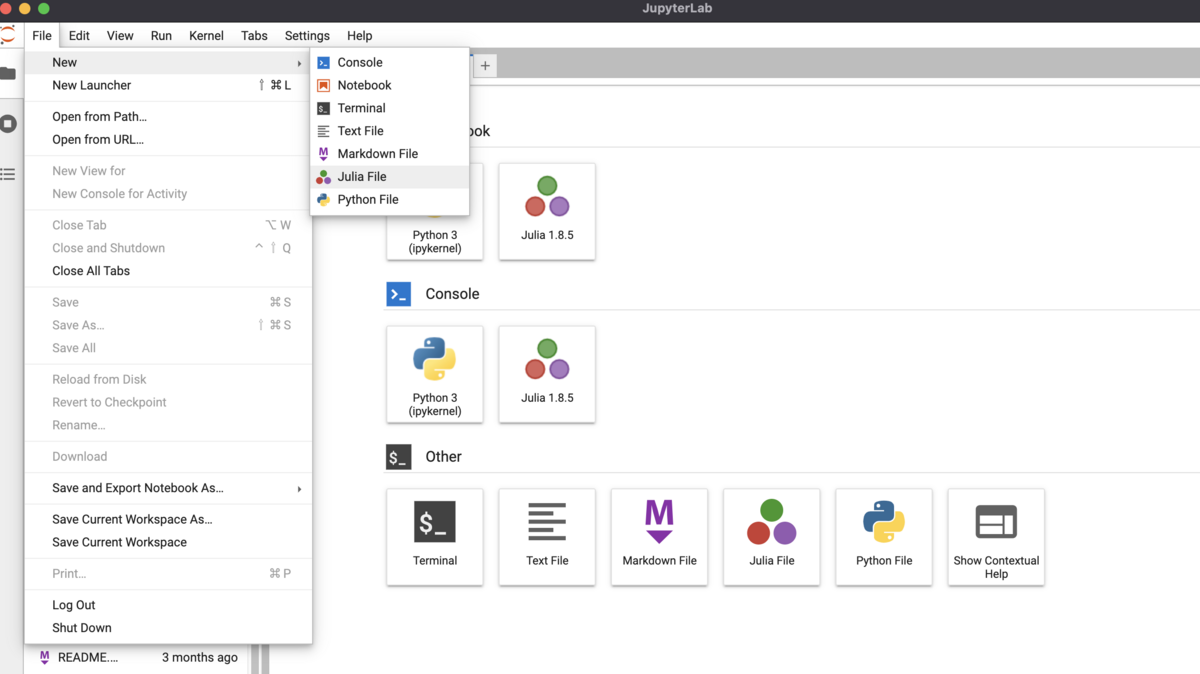Image resolution: width=1200 pixels, height=674 pixels.
Task: Click the Julia File icon in submenu
Action: (323, 177)
